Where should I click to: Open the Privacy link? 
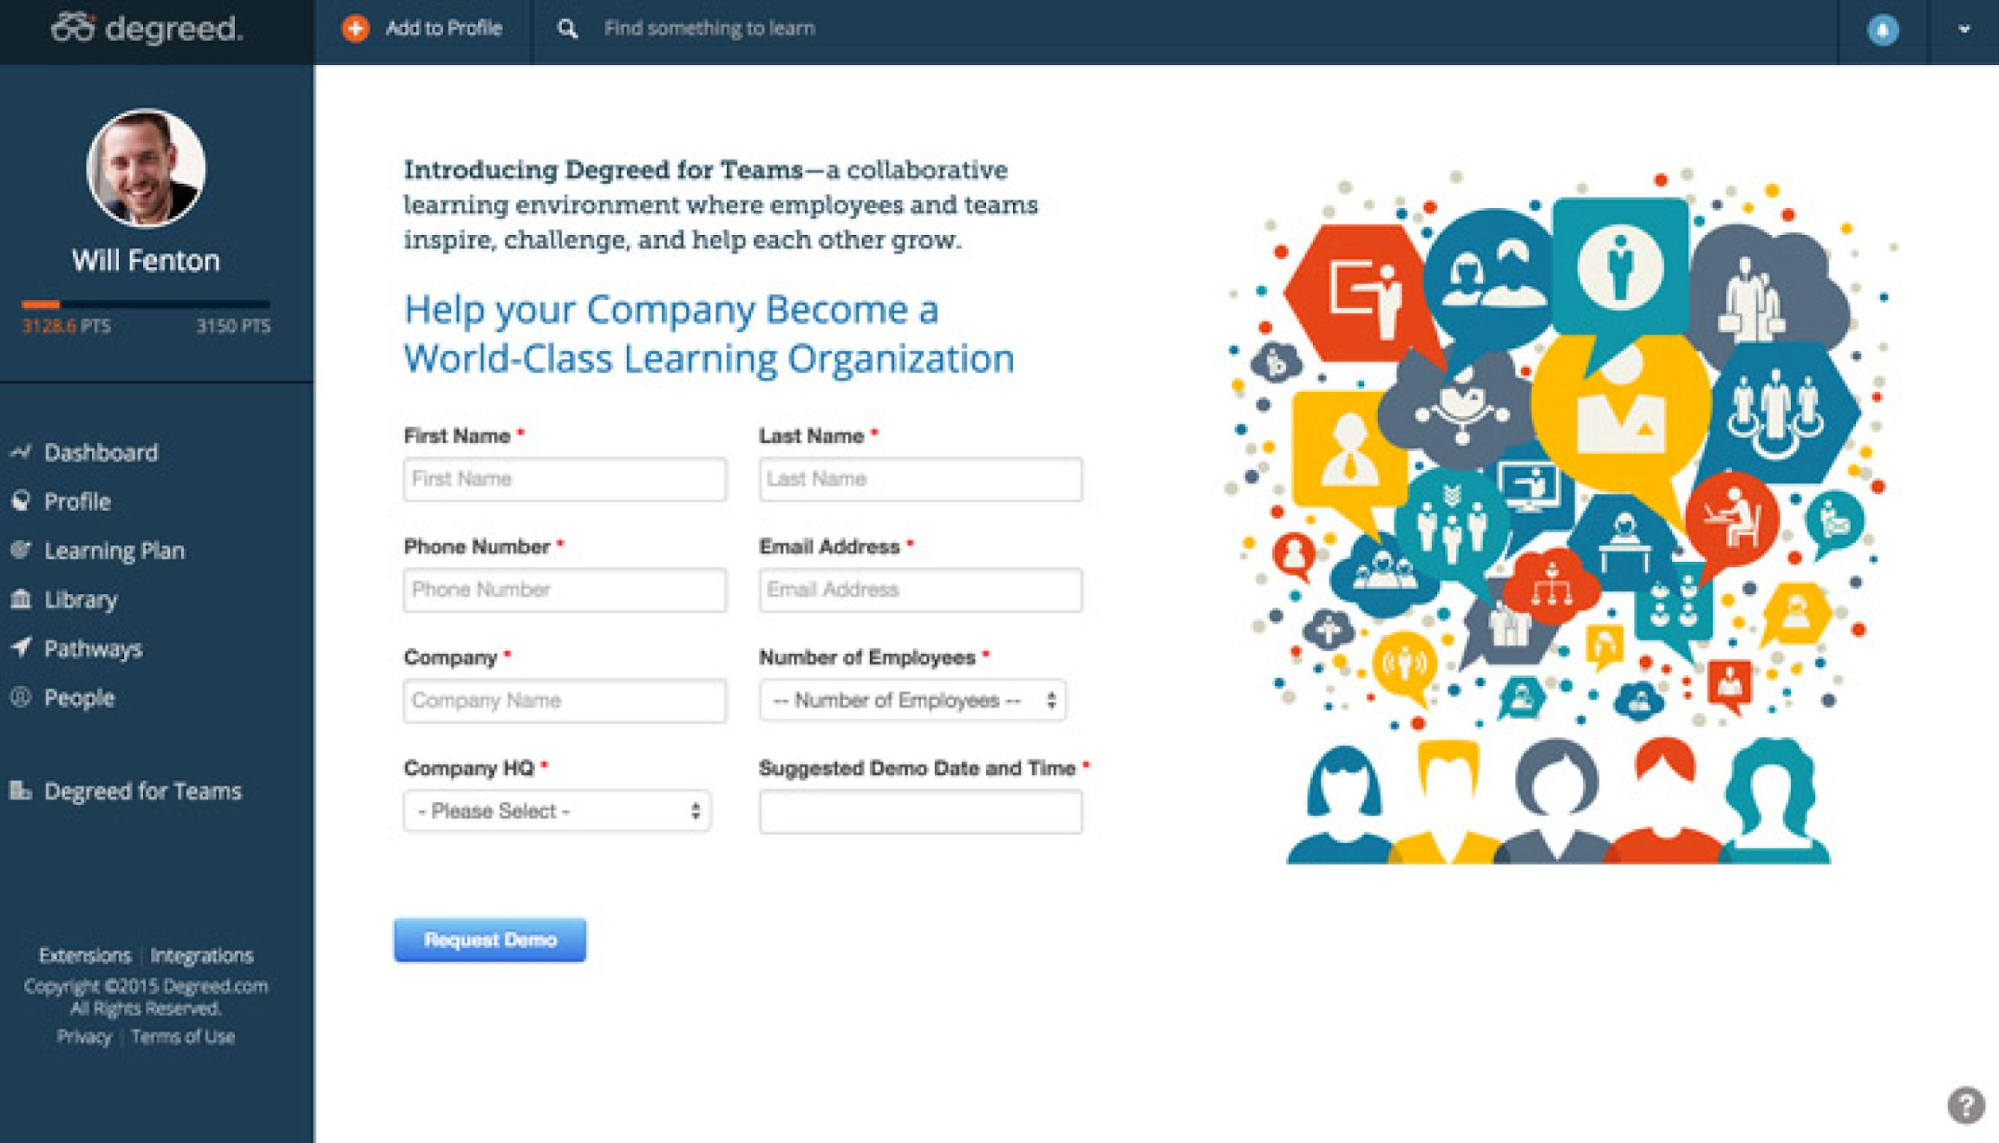tap(84, 1036)
